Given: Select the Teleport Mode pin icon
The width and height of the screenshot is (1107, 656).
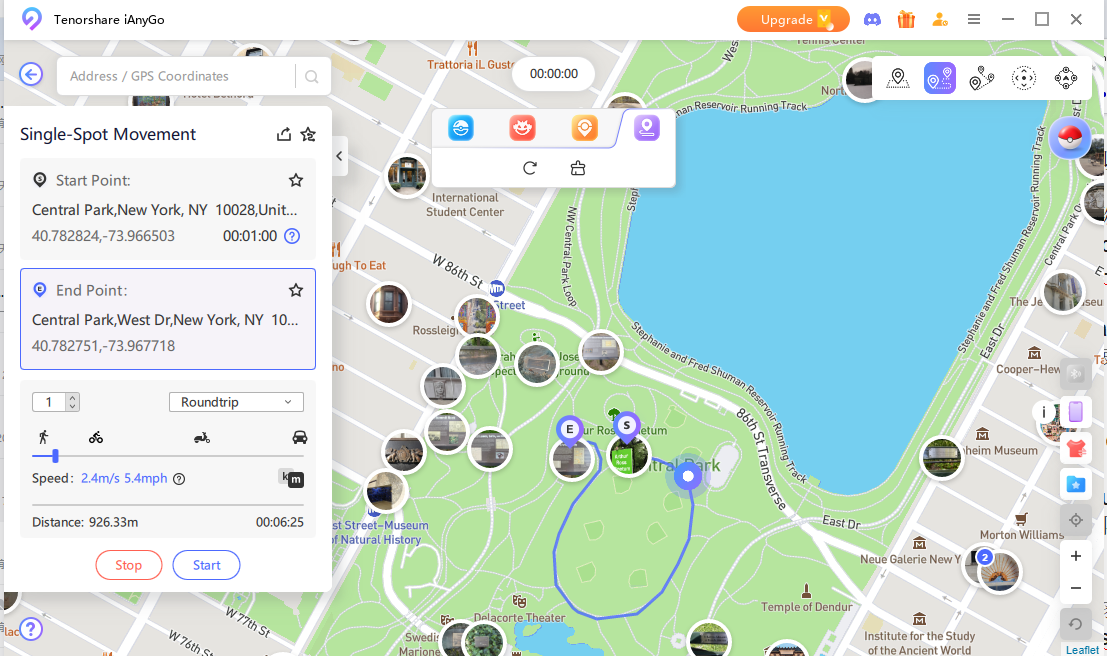Looking at the screenshot, I should tap(897, 77).
